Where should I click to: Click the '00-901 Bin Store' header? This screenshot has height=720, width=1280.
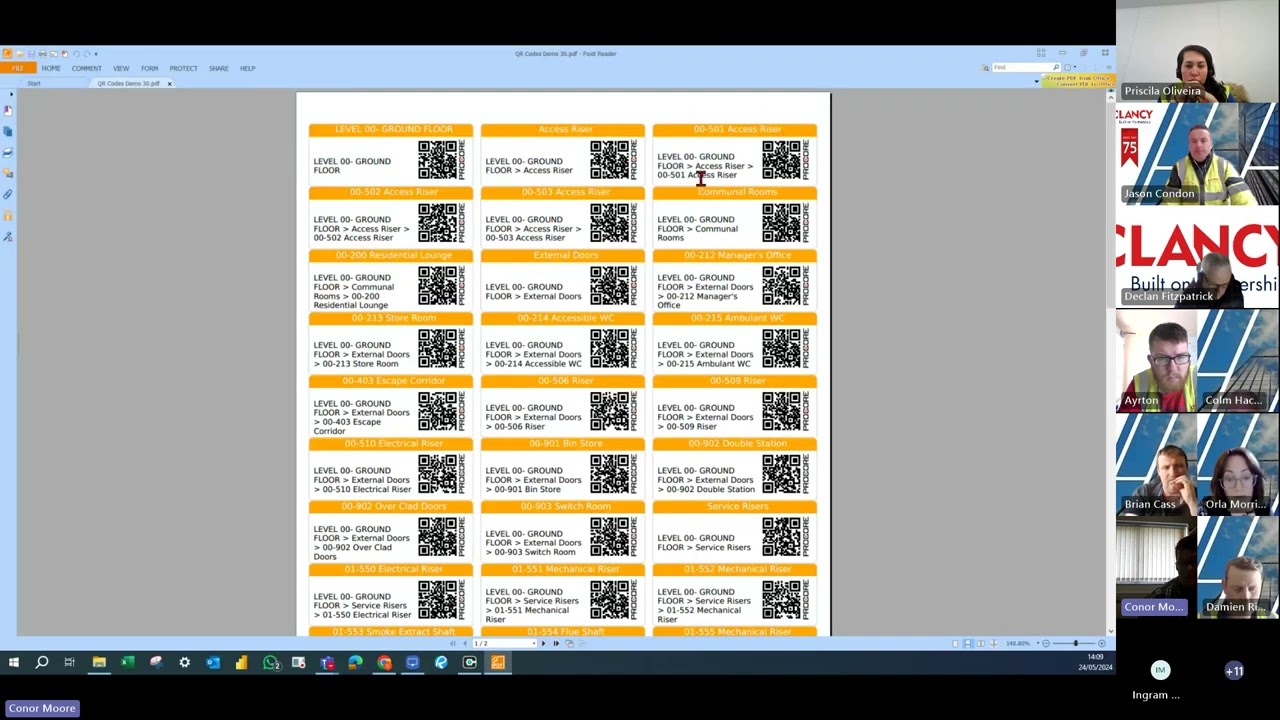pos(565,444)
